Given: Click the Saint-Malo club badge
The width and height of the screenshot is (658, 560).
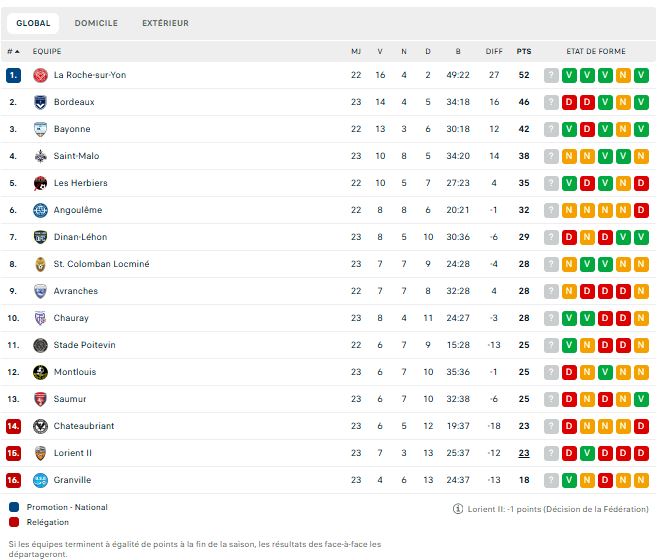Looking at the screenshot, I should [x=40, y=156].
